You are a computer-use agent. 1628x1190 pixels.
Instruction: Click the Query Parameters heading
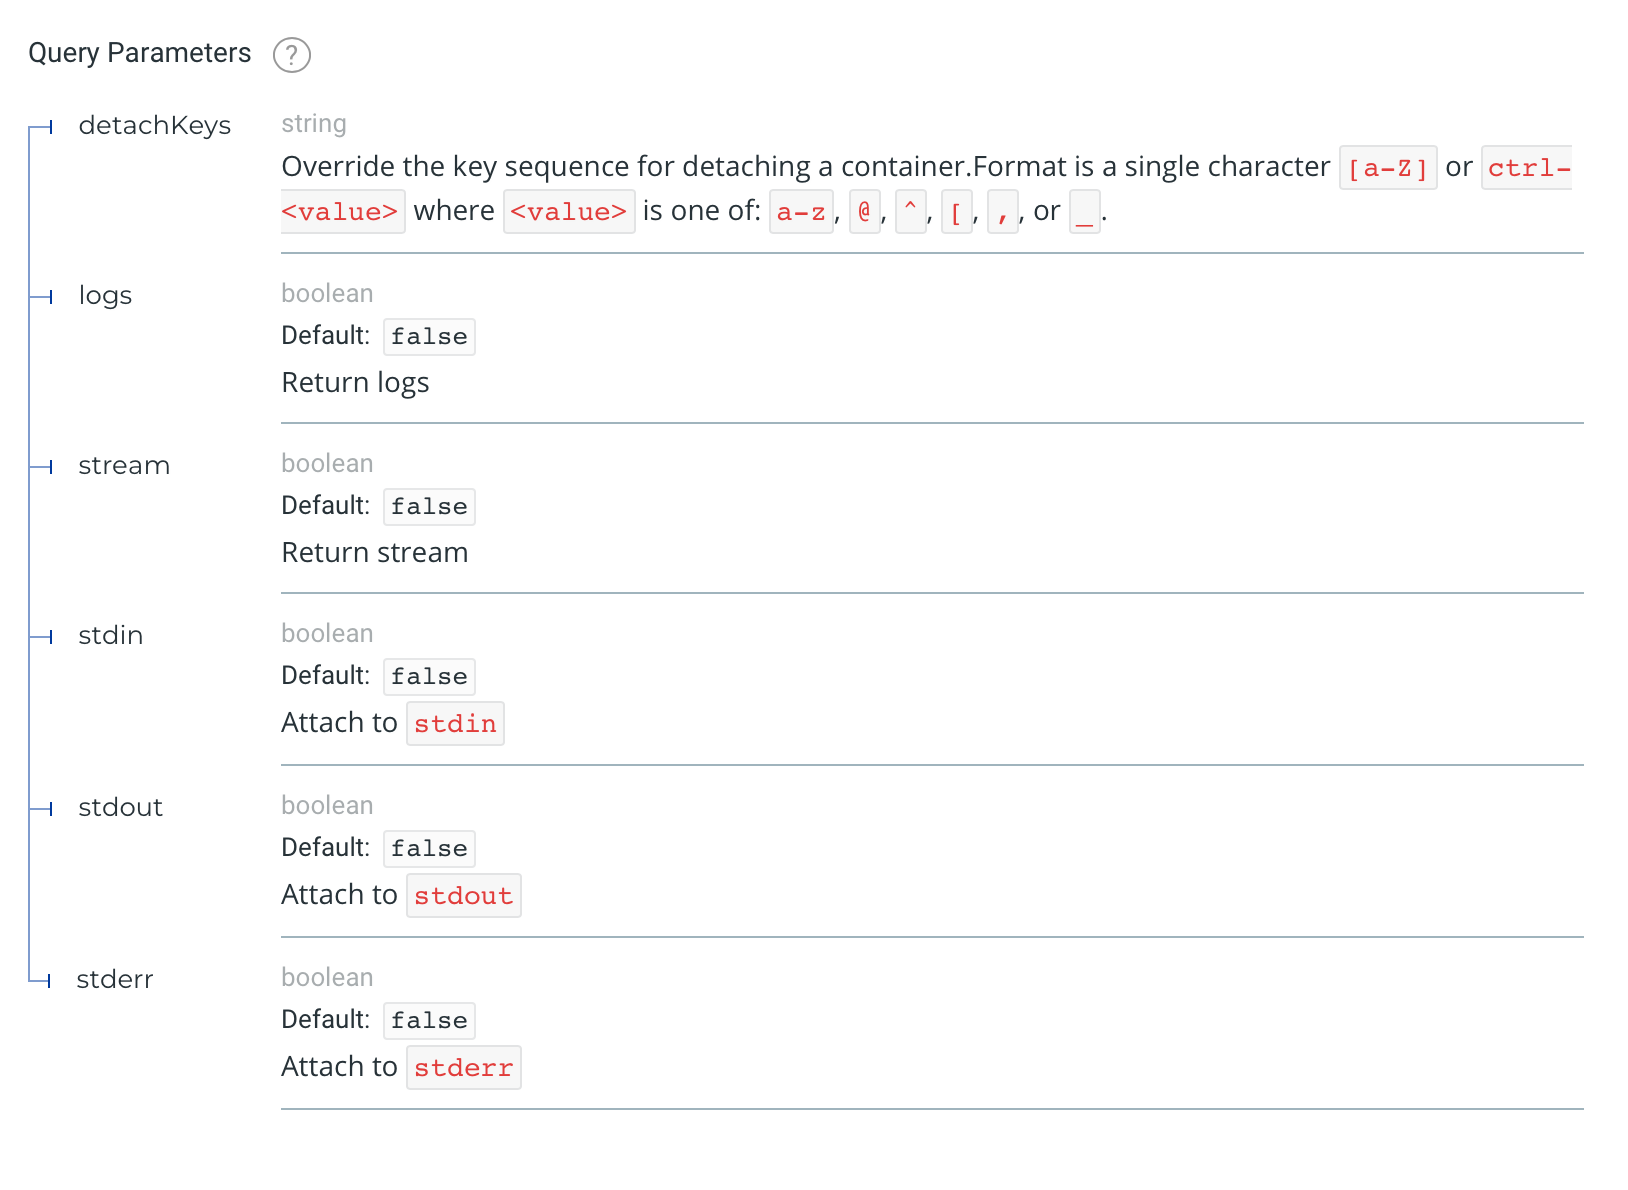[x=139, y=53]
